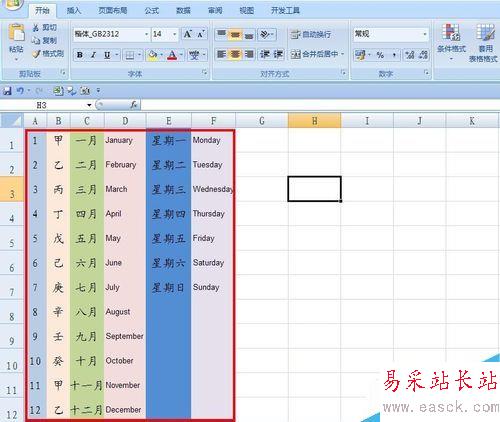
Task: Select the Format Painter brush
Action: tap(36, 53)
